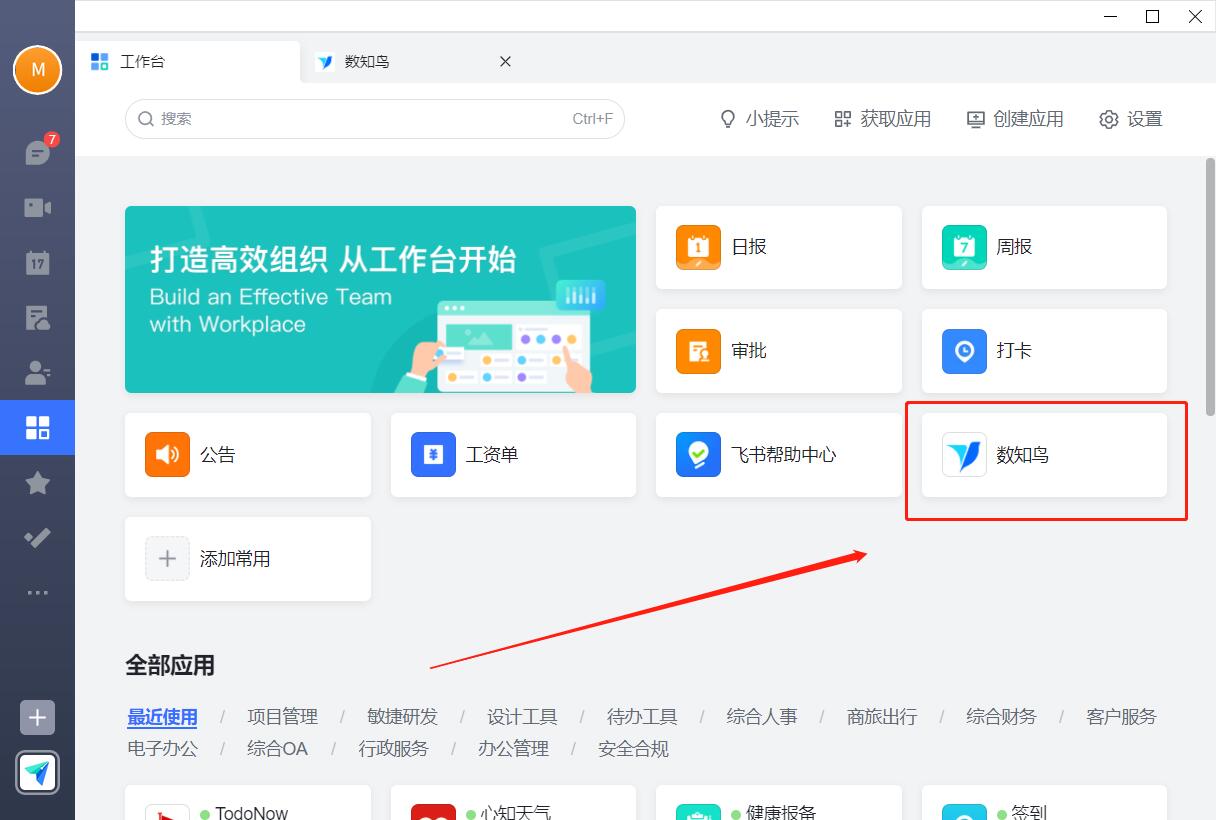Open the workplace promo banner
This screenshot has height=820, width=1216.
pyautogui.click(x=380, y=299)
